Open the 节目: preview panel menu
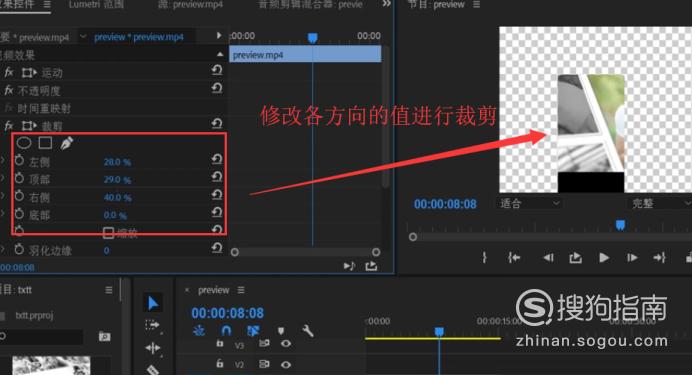 476,4
